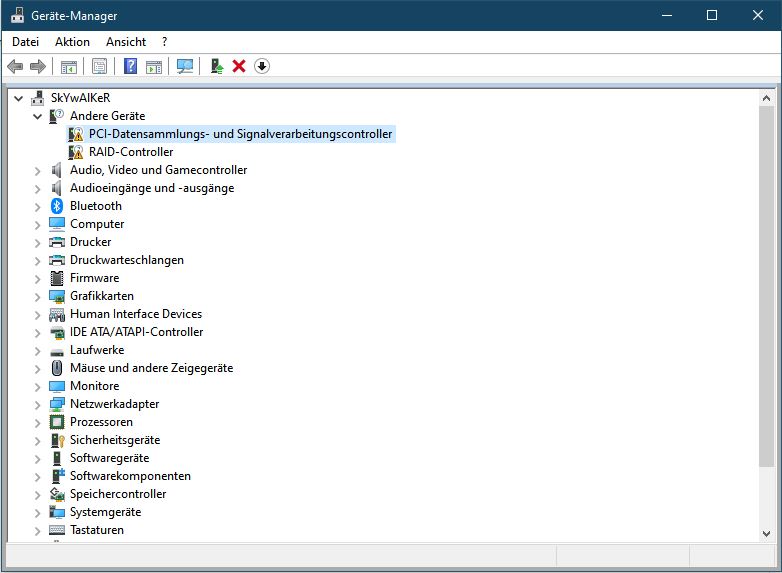Image resolution: width=782 pixels, height=573 pixels.
Task: Expand IDE ATA/ATAPI-Controller chevron
Action: (37, 332)
